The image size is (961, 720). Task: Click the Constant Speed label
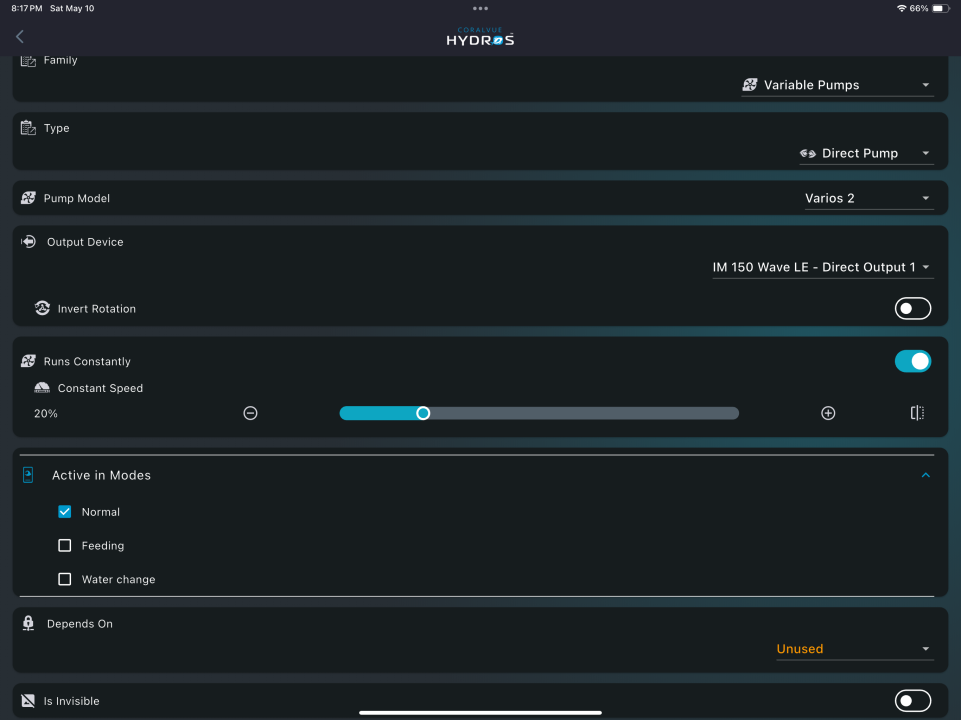click(x=101, y=388)
